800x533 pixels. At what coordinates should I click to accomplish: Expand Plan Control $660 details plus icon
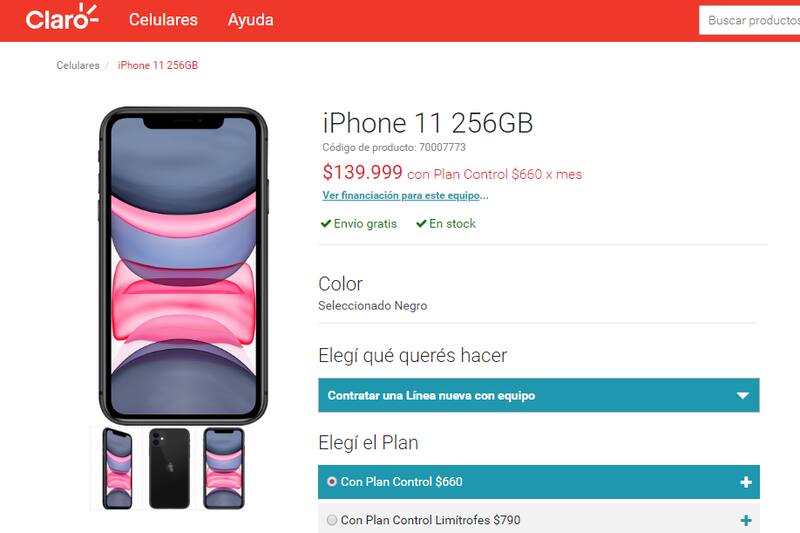tap(745, 482)
